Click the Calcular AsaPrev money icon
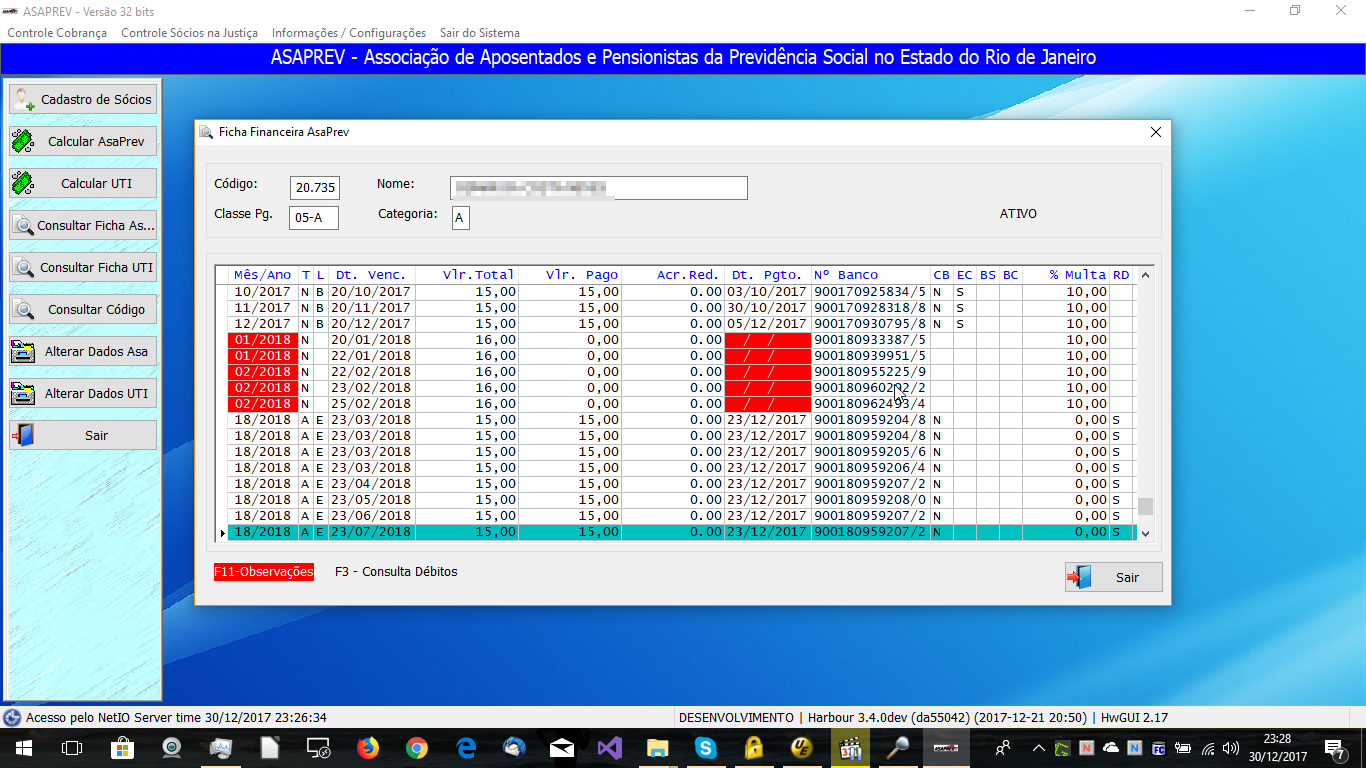The image size is (1366, 768). tap(23, 142)
